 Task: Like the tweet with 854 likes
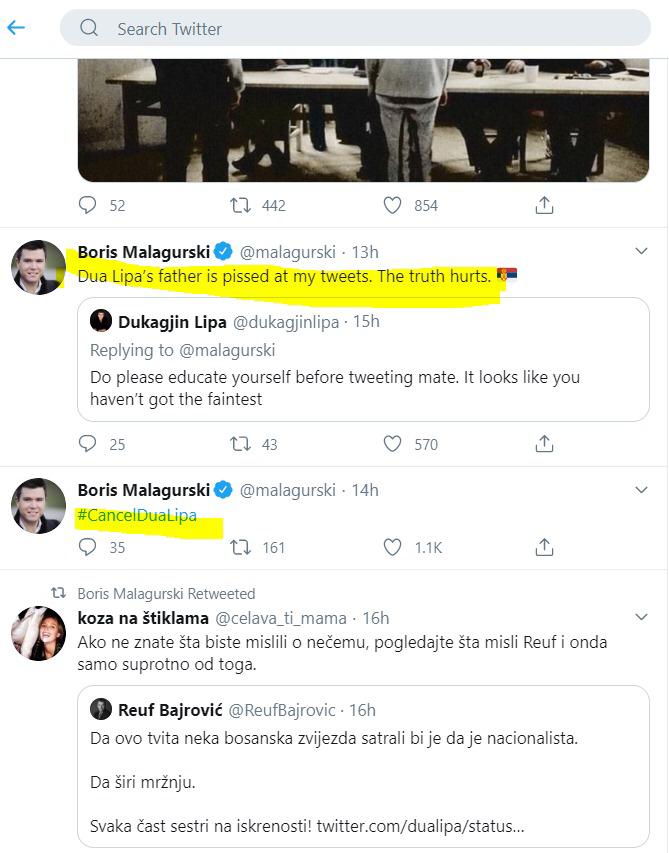(392, 205)
